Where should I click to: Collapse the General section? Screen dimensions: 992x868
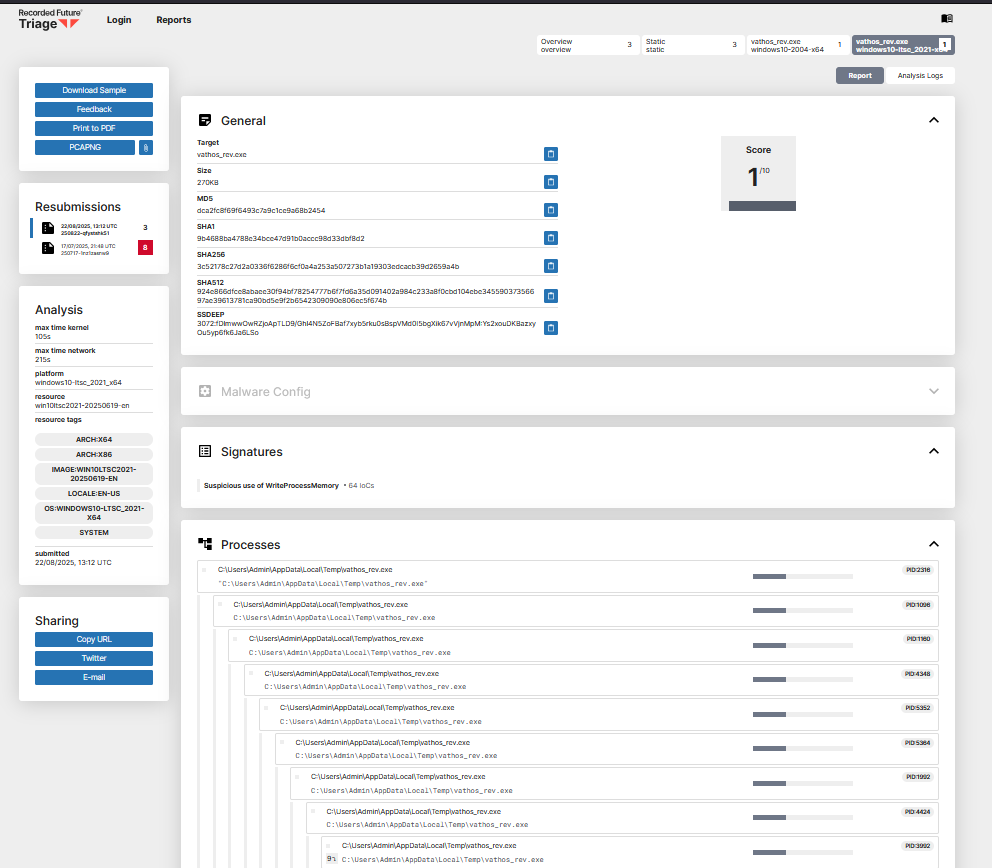(934, 120)
